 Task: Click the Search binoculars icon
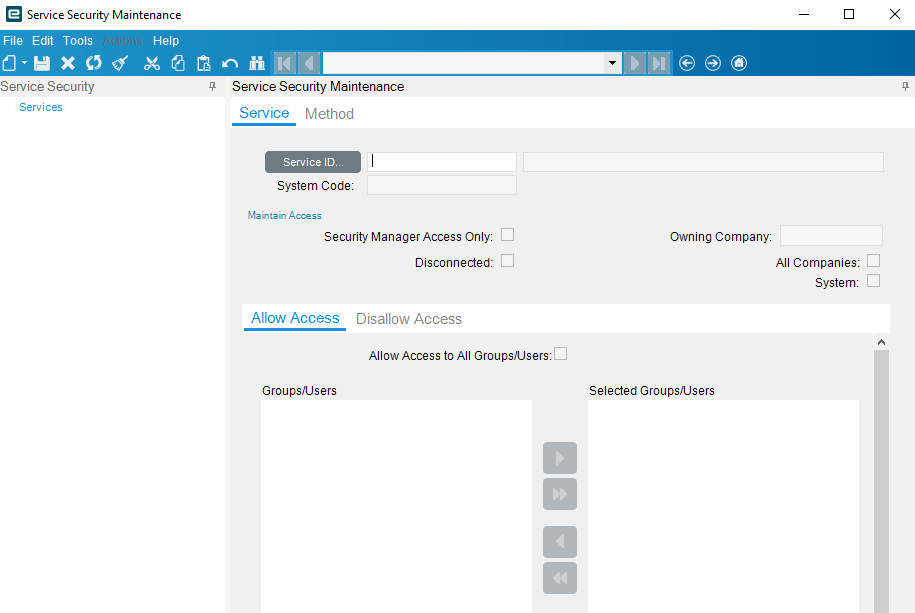(257, 63)
